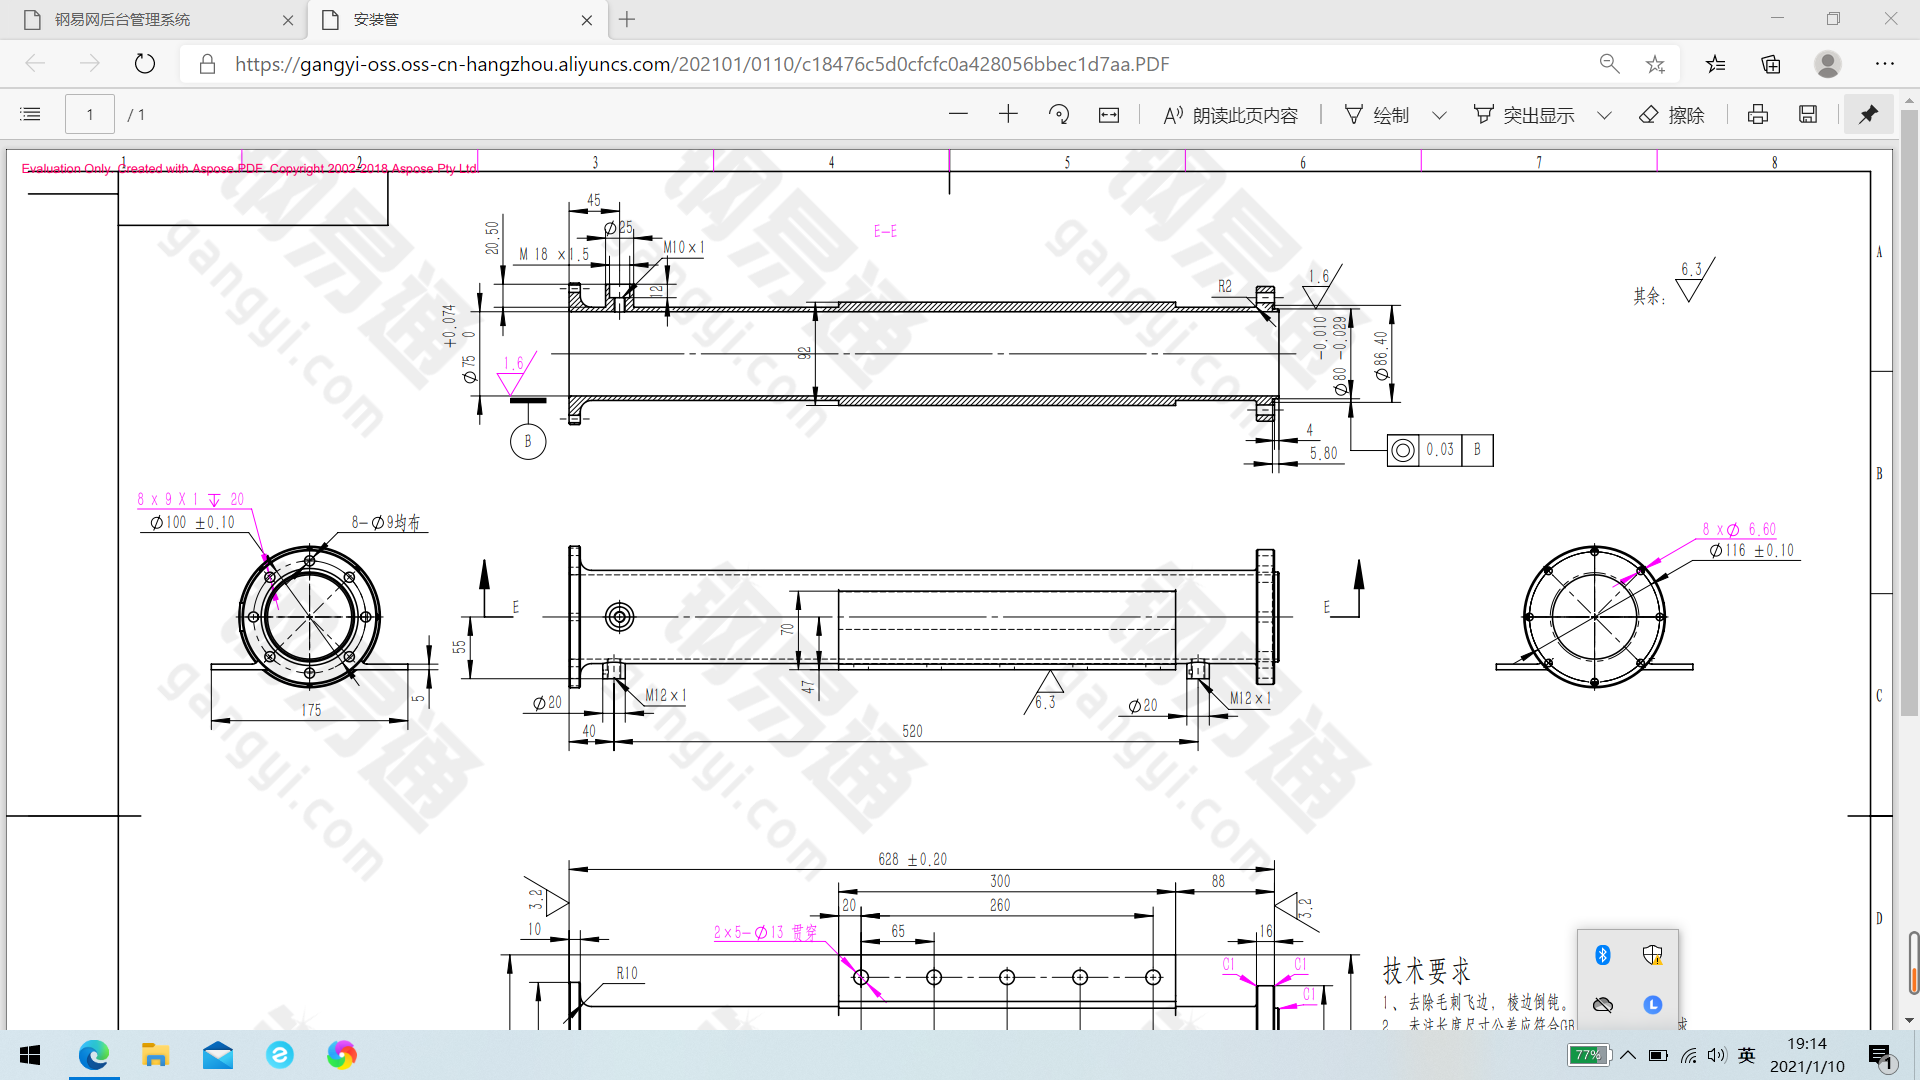Open network Wi-Fi settings

(x=1689, y=1055)
